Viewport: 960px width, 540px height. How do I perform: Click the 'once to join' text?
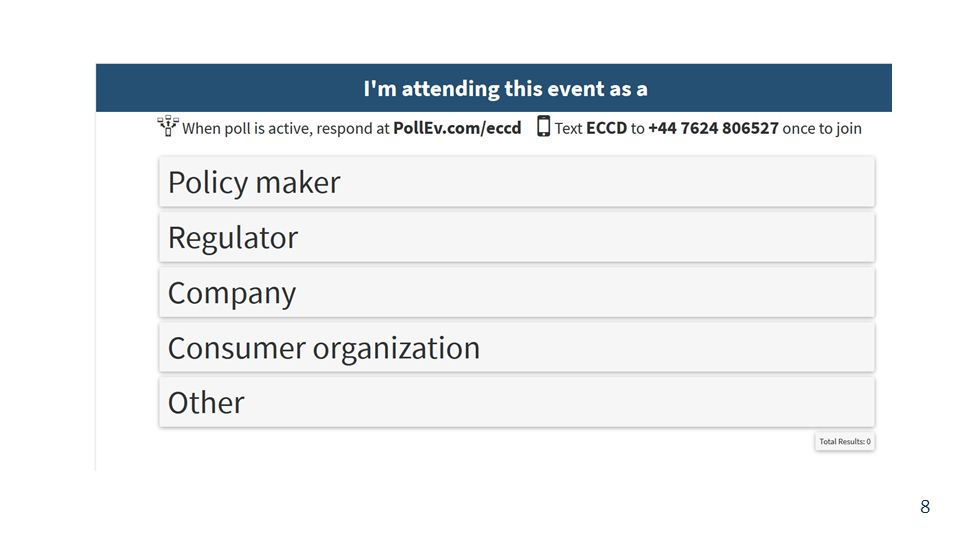point(822,129)
